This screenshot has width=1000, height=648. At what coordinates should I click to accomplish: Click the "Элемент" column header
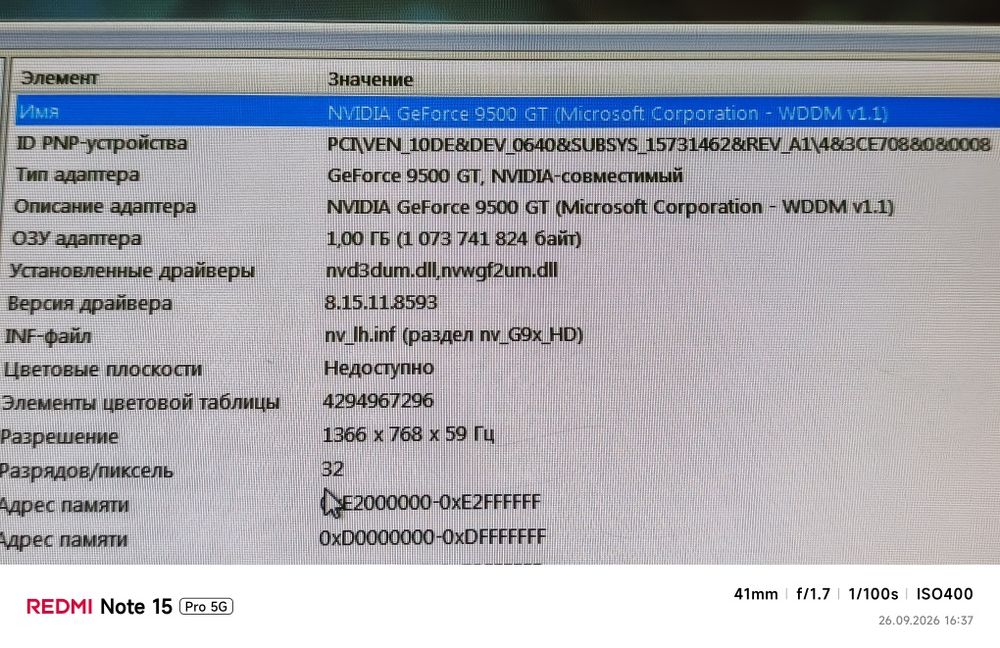[59, 78]
